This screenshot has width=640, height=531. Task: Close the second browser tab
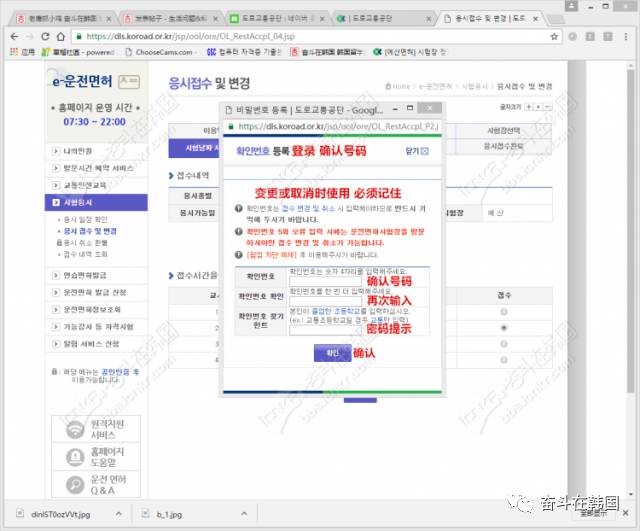tap(216, 19)
